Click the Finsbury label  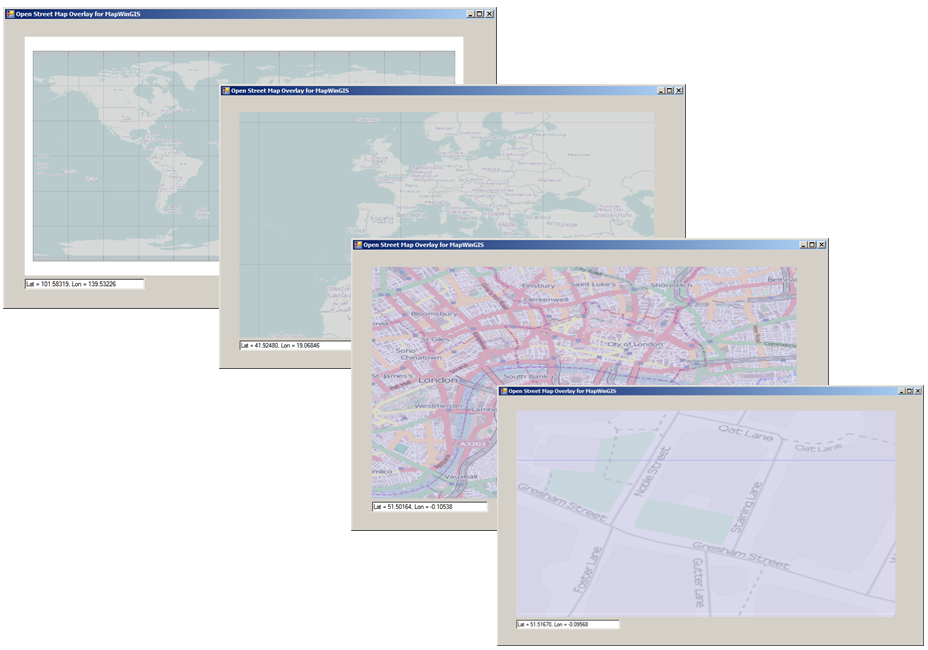(539, 285)
